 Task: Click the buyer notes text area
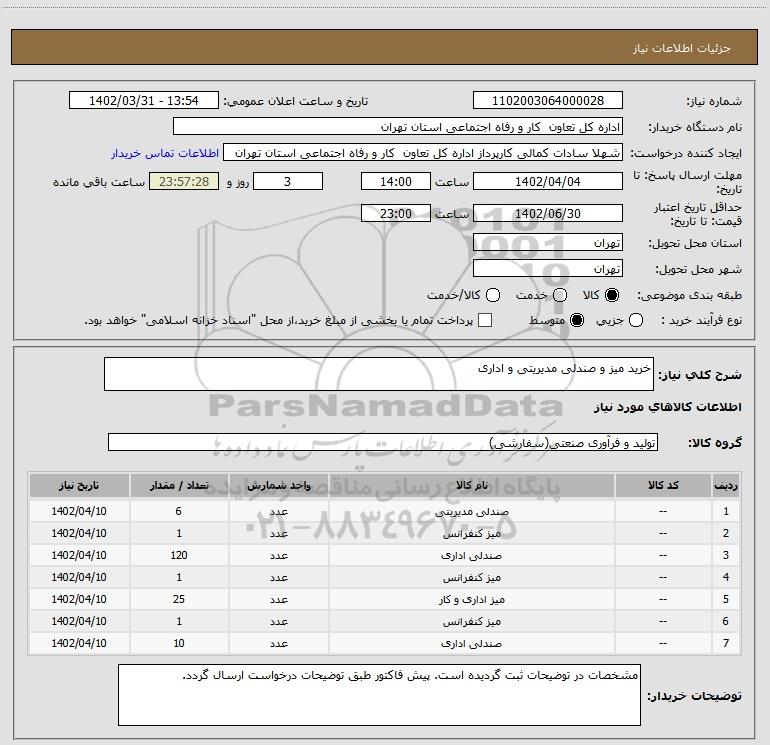tap(379, 695)
